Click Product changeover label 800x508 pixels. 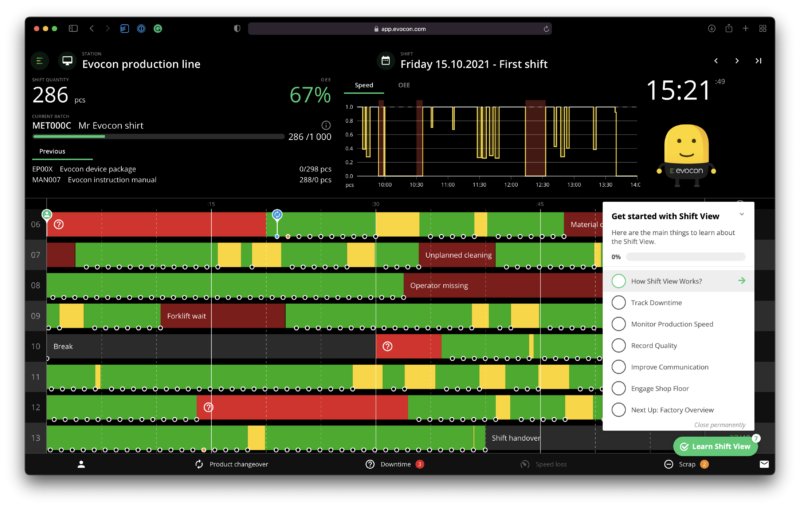[239, 464]
